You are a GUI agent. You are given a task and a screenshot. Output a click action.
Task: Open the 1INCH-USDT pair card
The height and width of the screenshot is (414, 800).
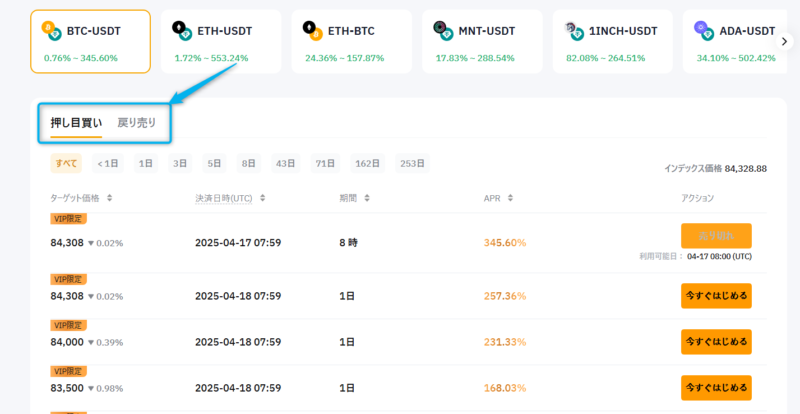[613, 41]
